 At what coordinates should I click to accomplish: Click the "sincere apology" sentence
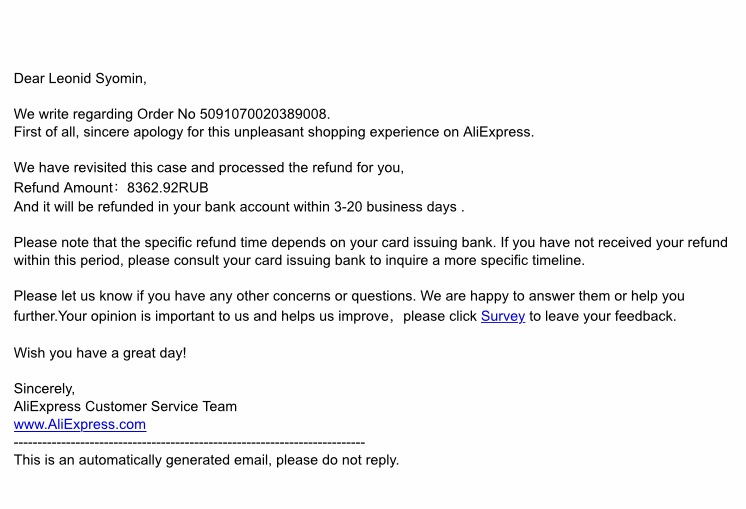tap(274, 132)
